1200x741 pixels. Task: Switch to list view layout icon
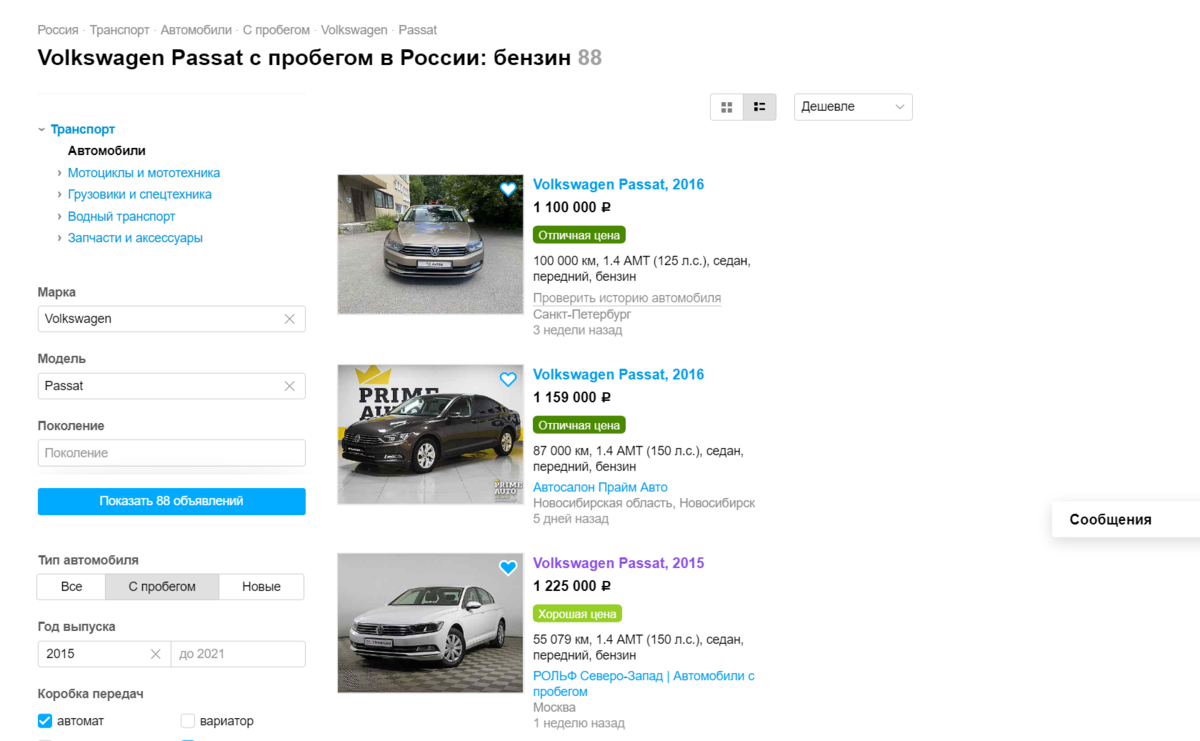click(x=760, y=107)
